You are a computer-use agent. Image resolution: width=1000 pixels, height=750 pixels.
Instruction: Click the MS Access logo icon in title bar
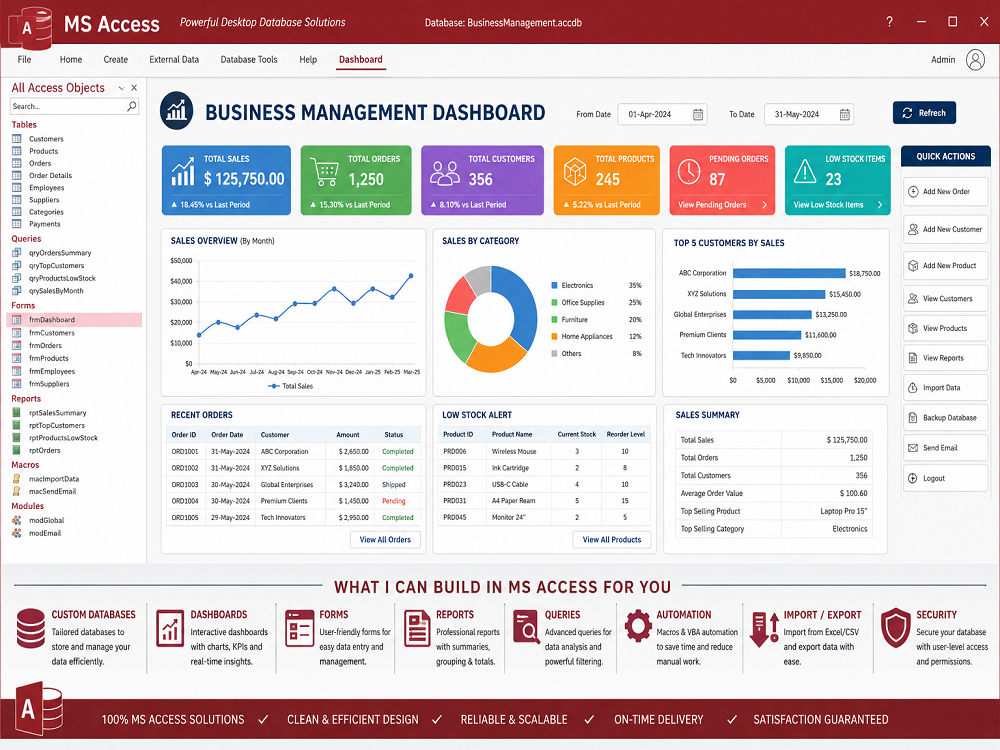(x=28, y=27)
